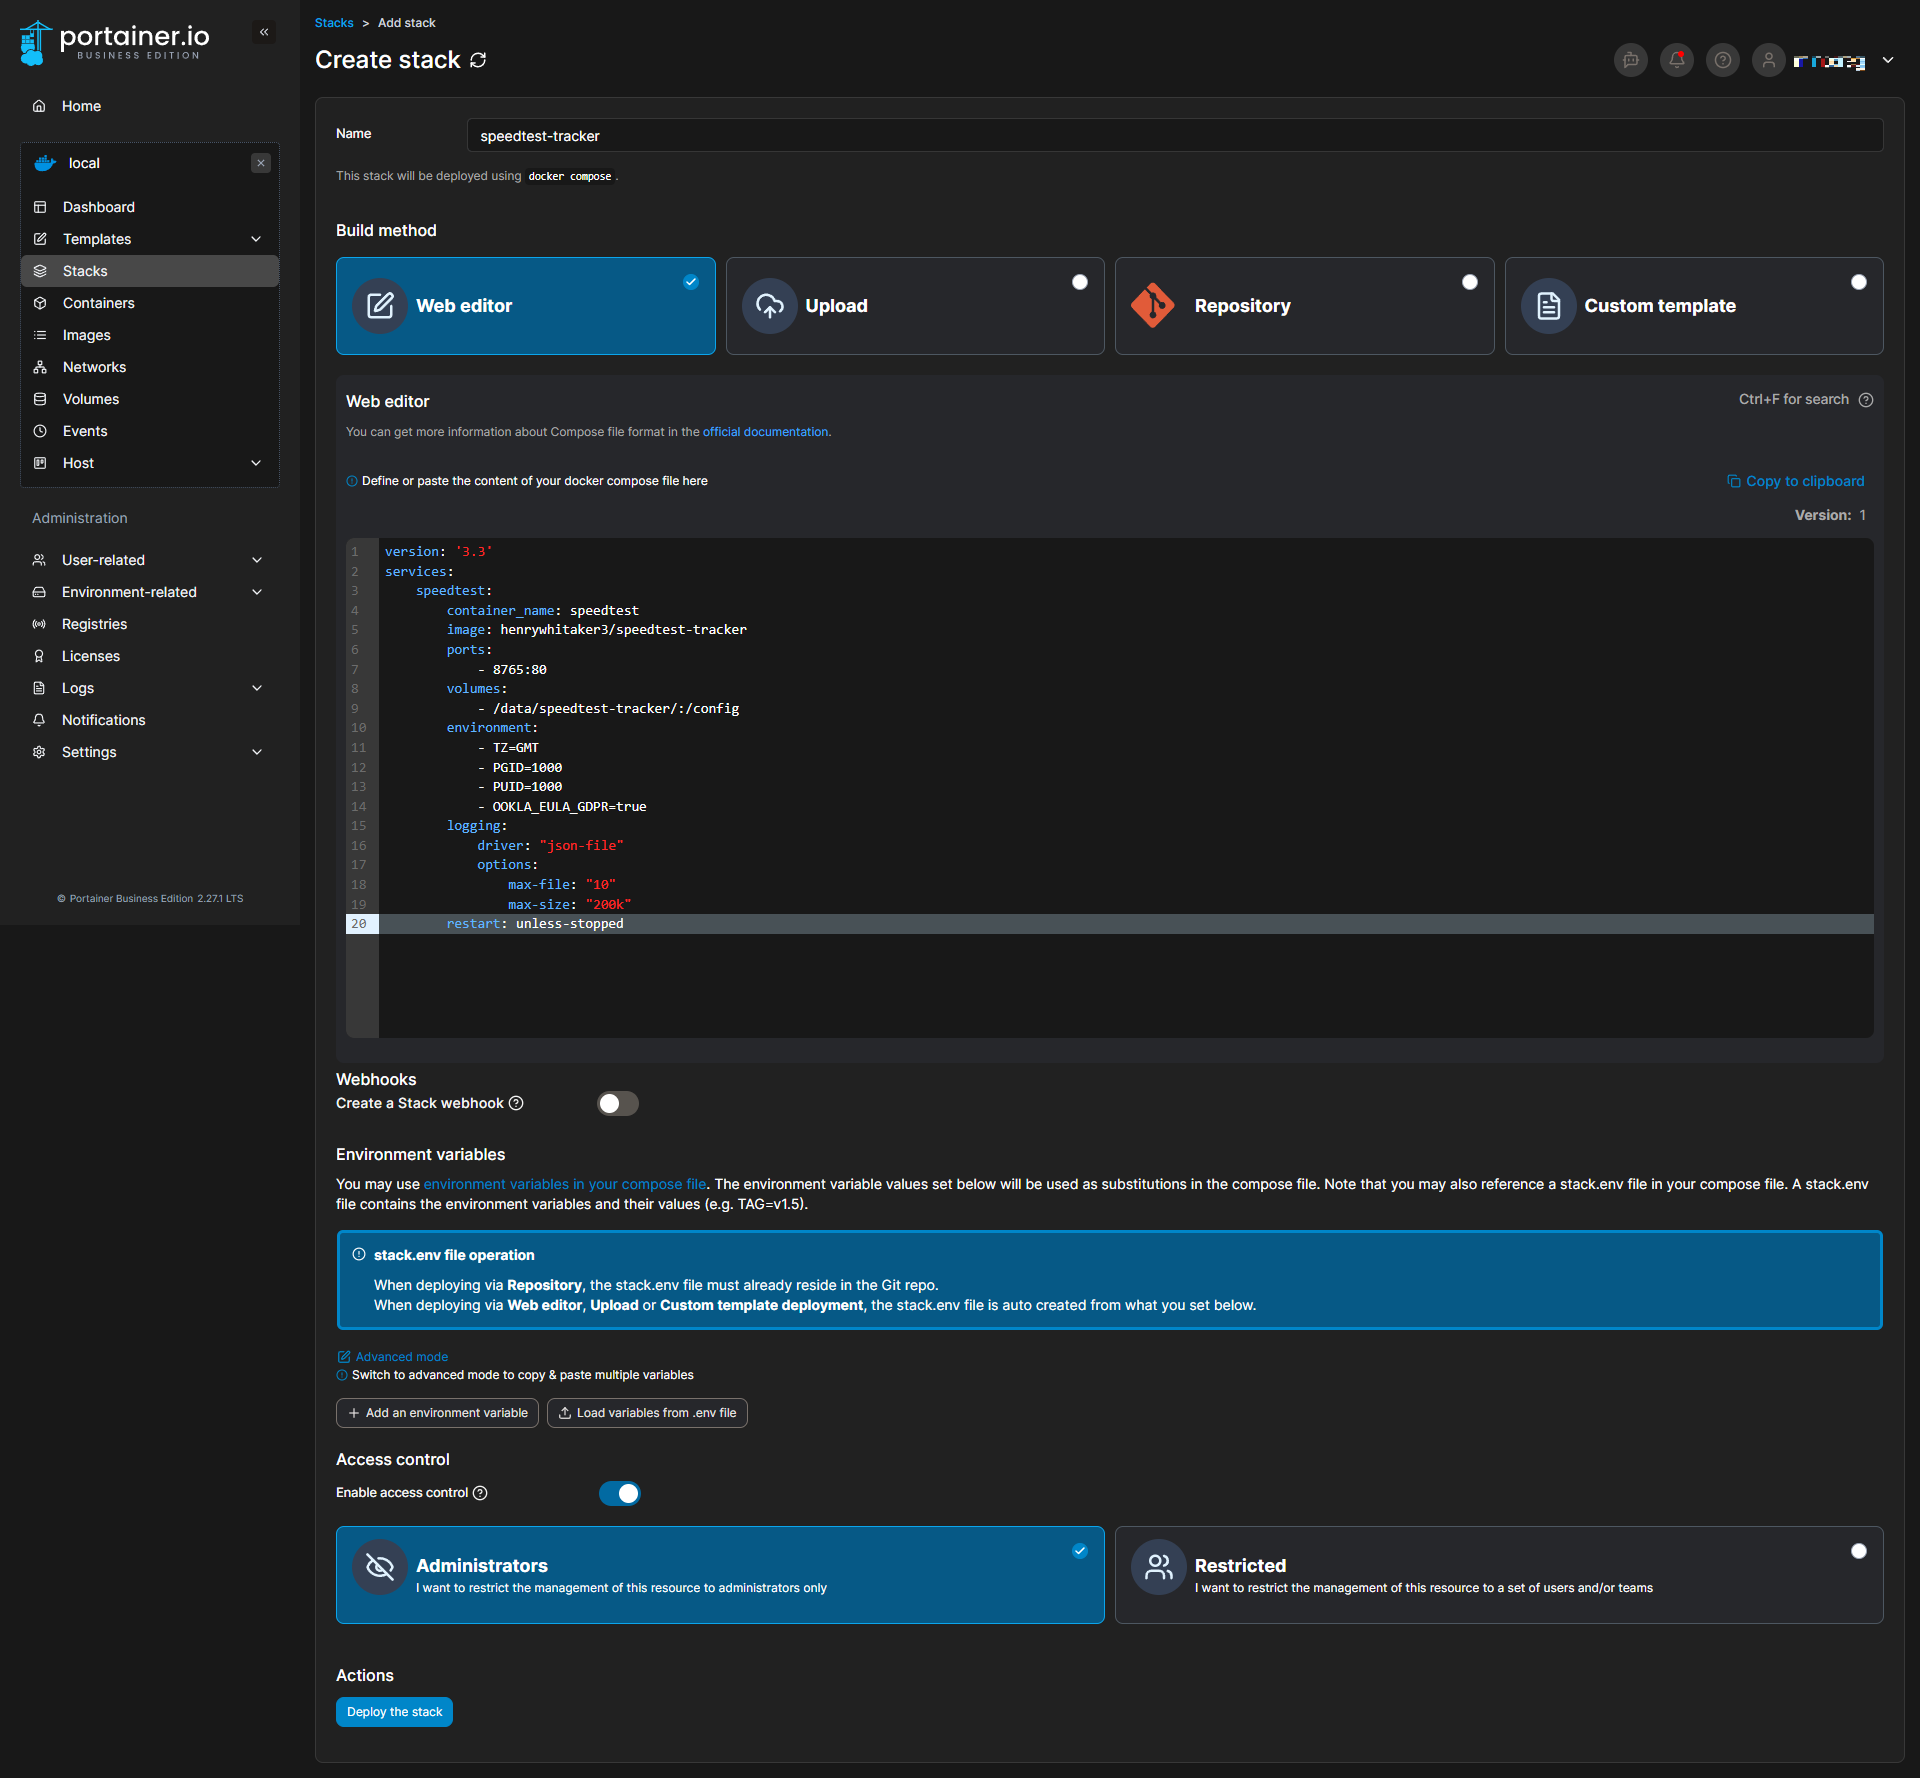Screen dimensions: 1920x1778
Task: Open the chat assistant icon in the header
Action: click(x=1631, y=60)
